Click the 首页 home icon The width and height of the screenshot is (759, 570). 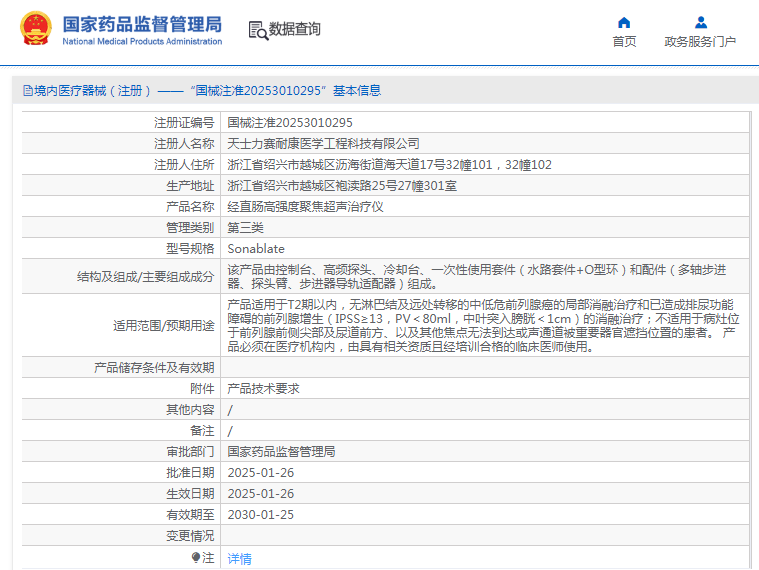[x=624, y=23]
